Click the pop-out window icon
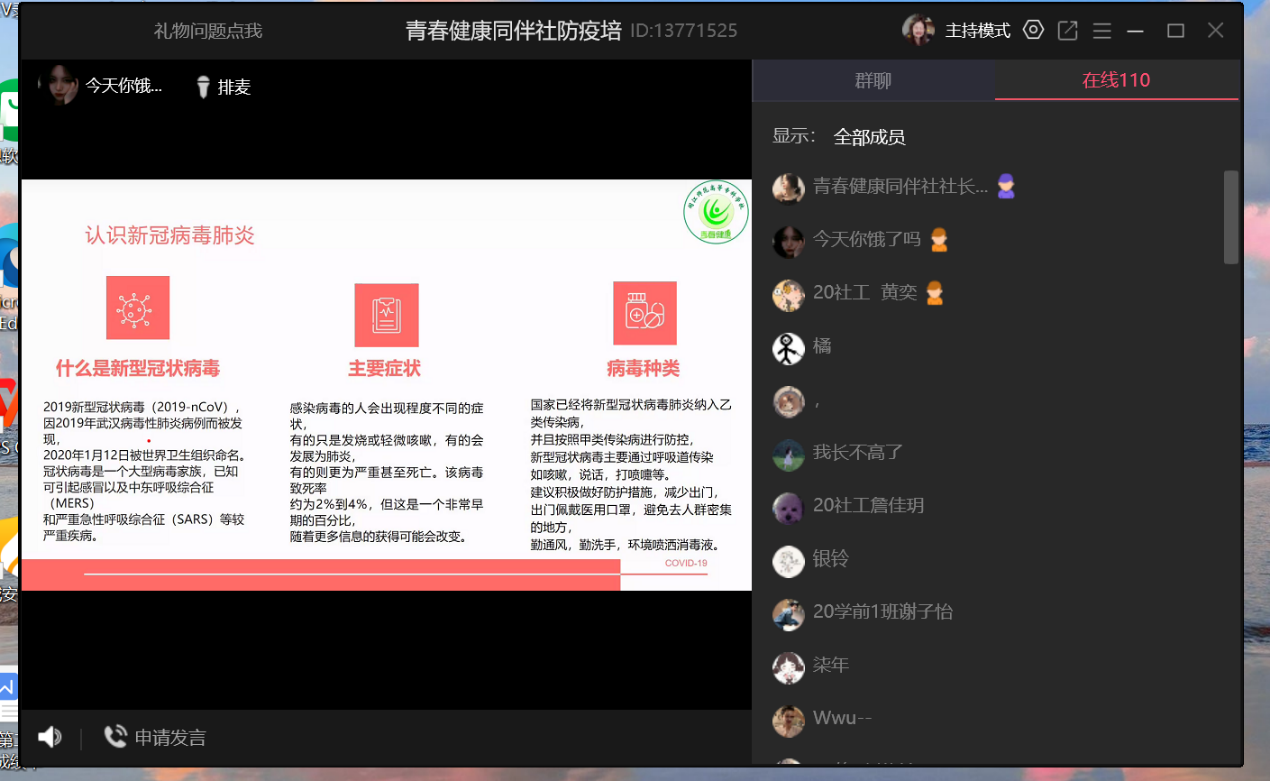 coord(1068,31)
